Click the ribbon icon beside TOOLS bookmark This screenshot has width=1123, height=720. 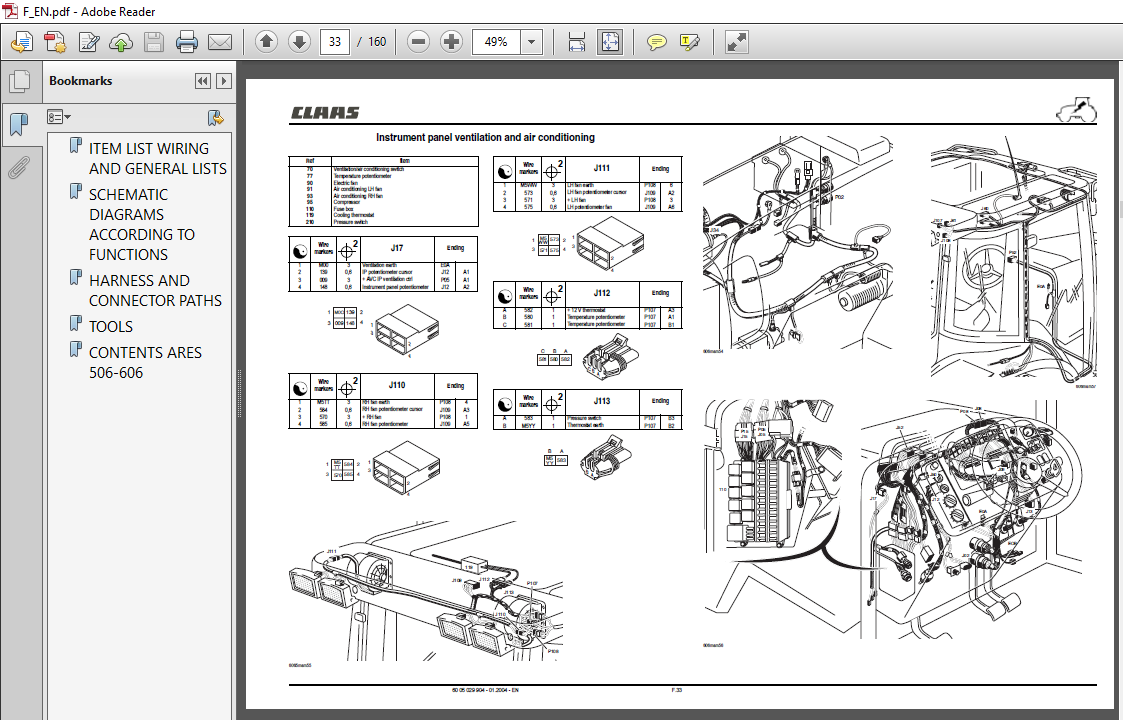click(76, 324)
